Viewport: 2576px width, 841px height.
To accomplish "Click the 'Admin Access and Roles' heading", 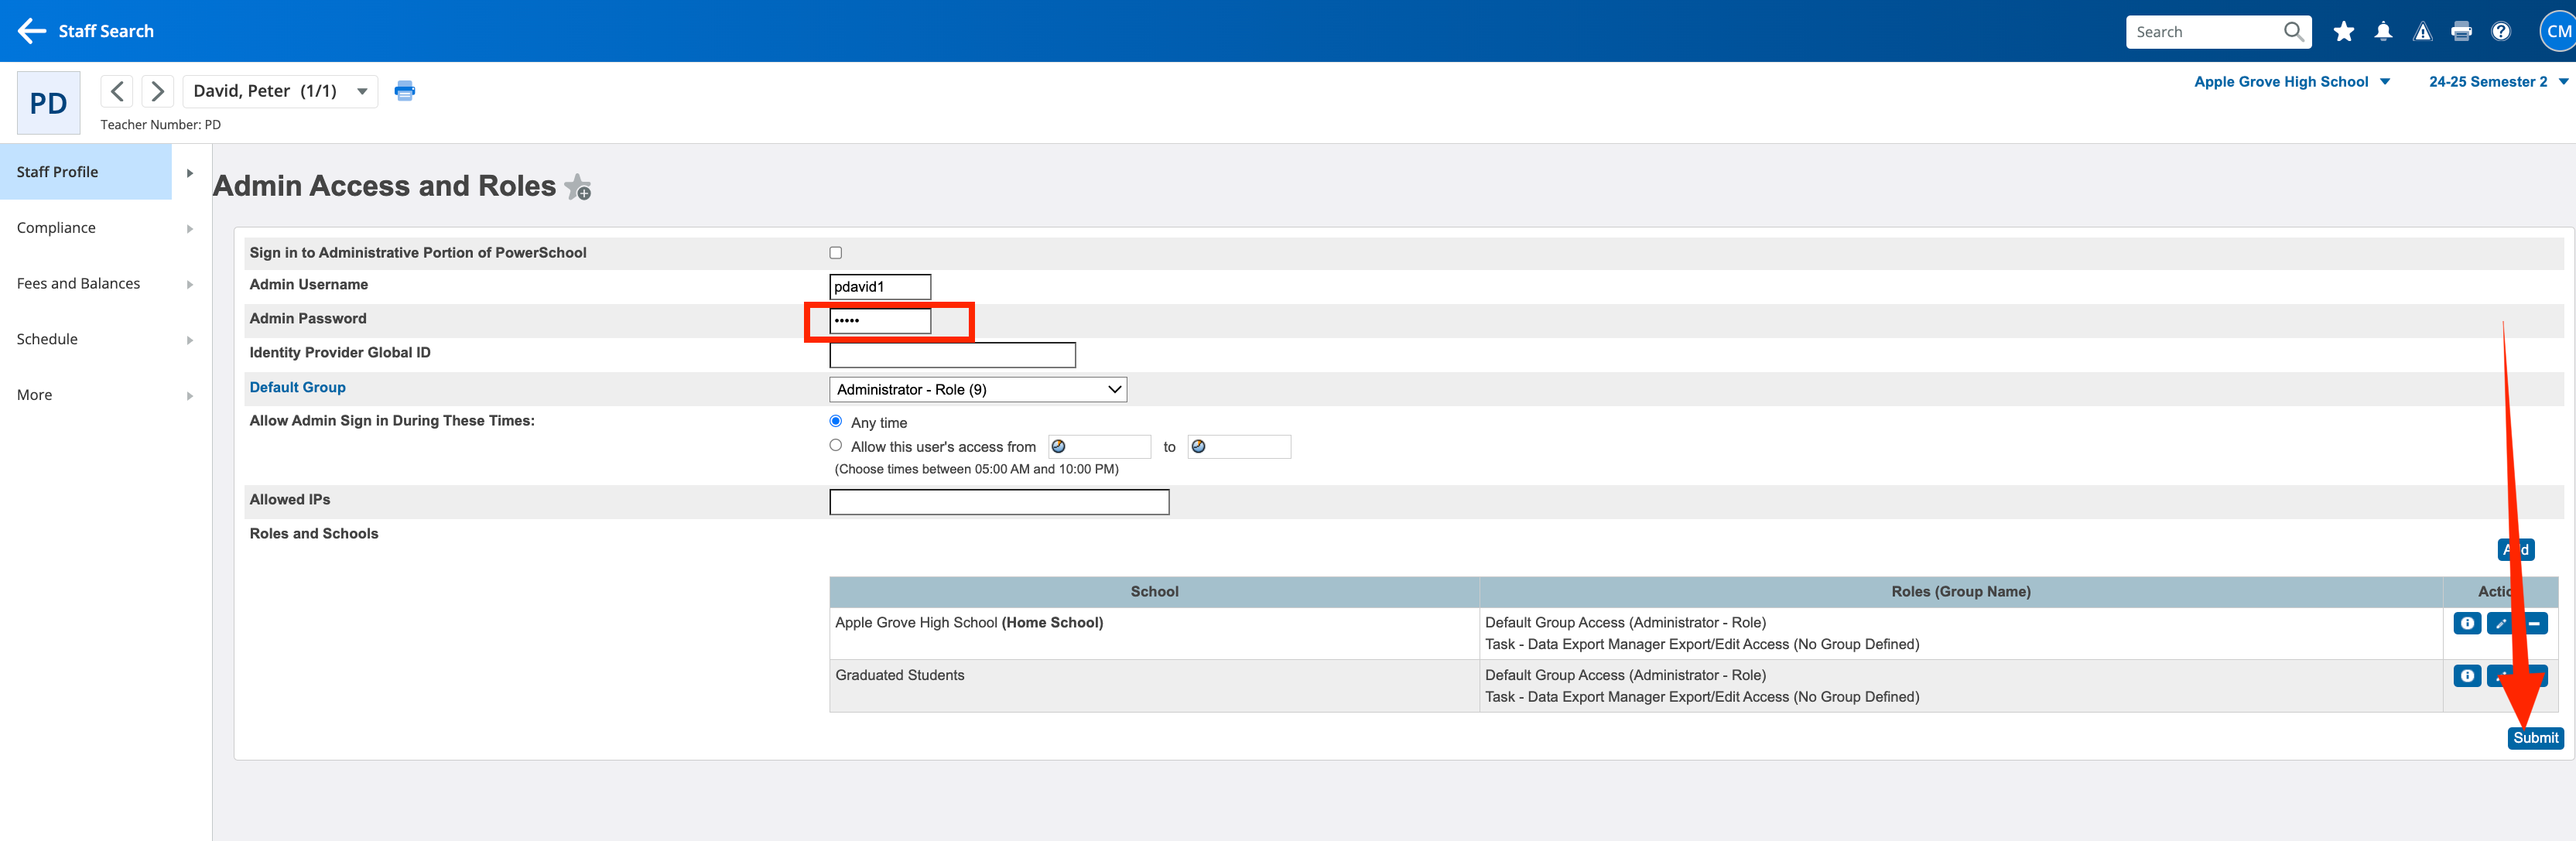I will click(384, 186).
